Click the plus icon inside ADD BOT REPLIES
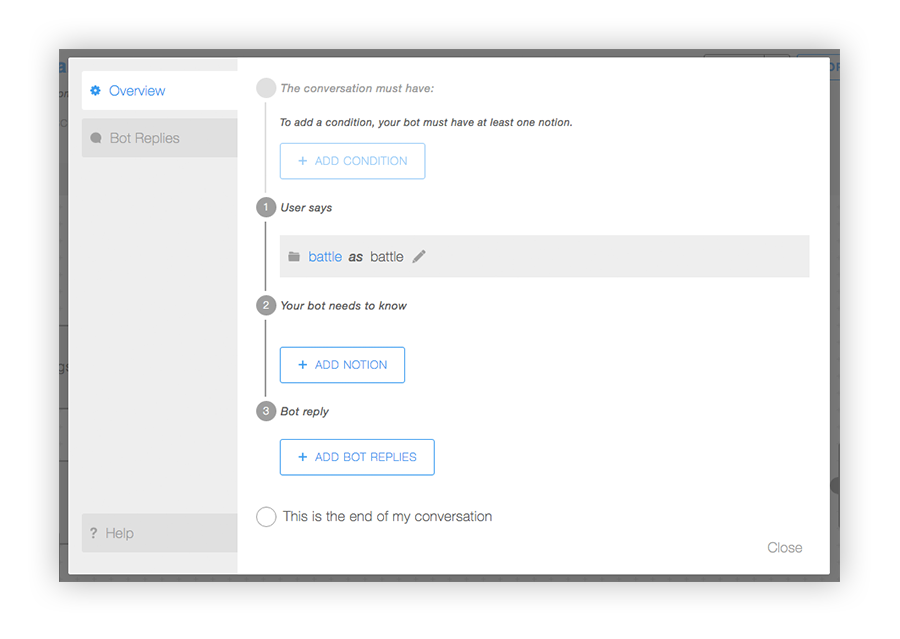This screenshot has height=639, width=900. click(x=301, y=456)
